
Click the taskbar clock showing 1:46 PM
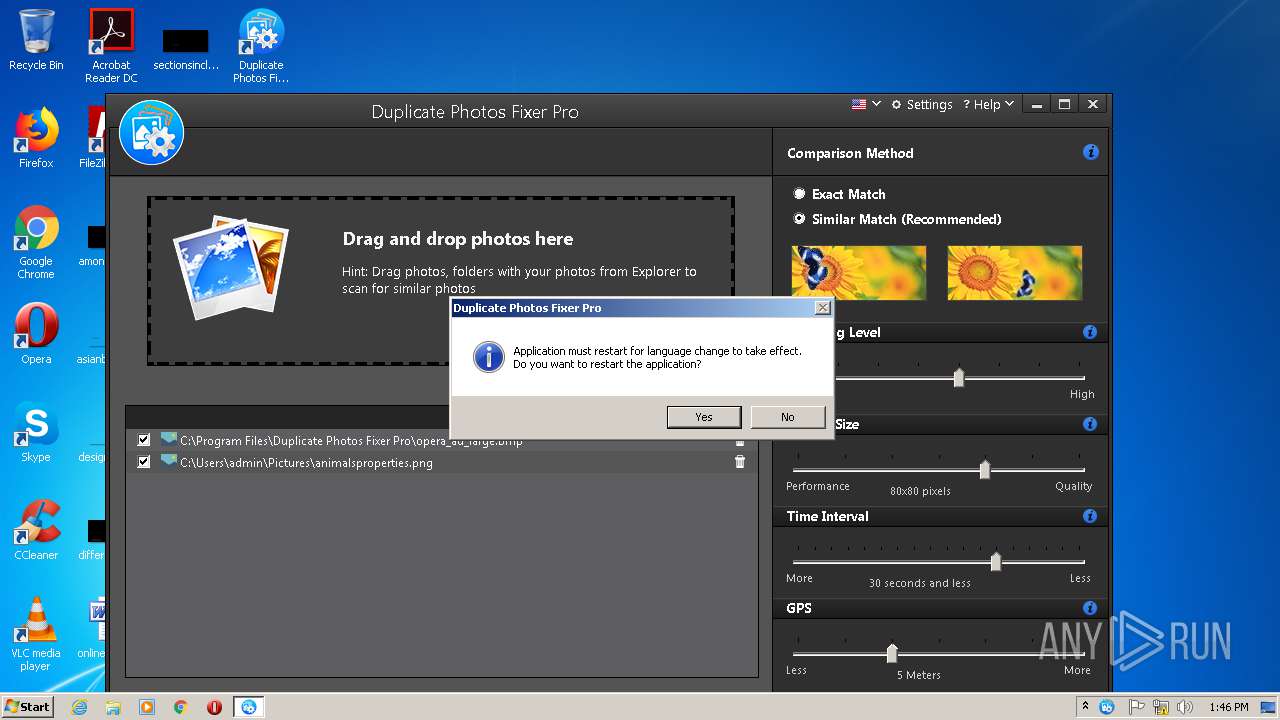click(x=1227, y=707)
